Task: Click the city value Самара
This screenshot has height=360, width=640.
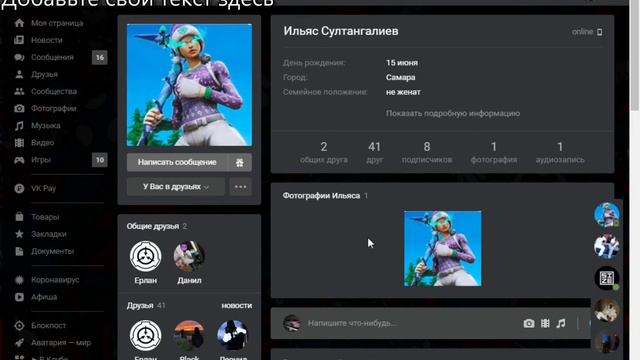Action: 400,78
